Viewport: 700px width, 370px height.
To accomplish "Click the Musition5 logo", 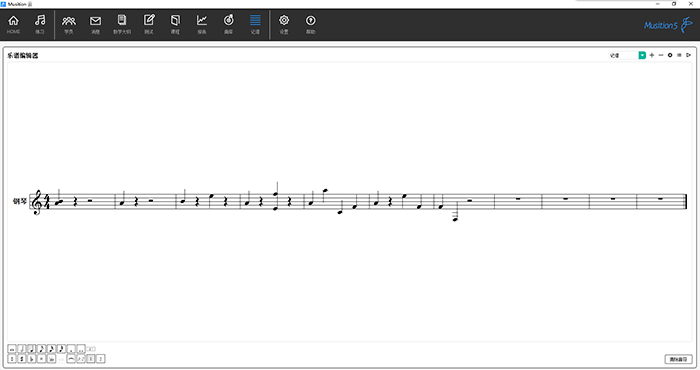I will pos(668,25).
